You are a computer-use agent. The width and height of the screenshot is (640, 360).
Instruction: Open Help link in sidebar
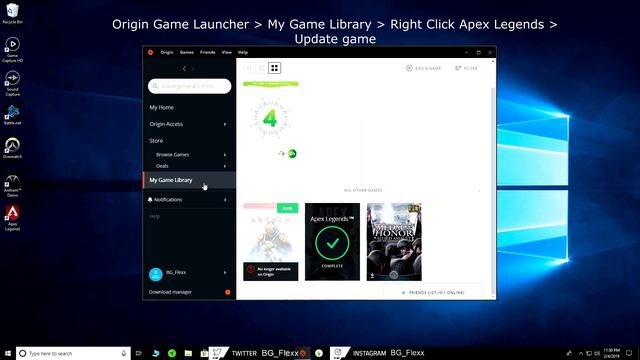[x=155, y=216]
